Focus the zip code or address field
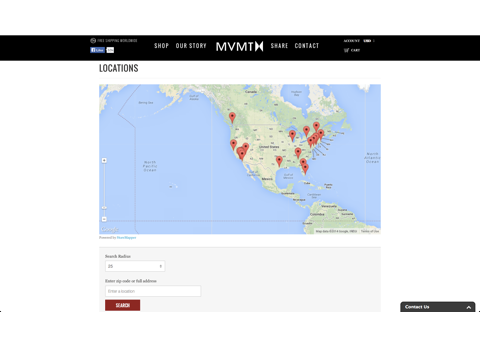The image size is (480, 360). tap(153, 291)
